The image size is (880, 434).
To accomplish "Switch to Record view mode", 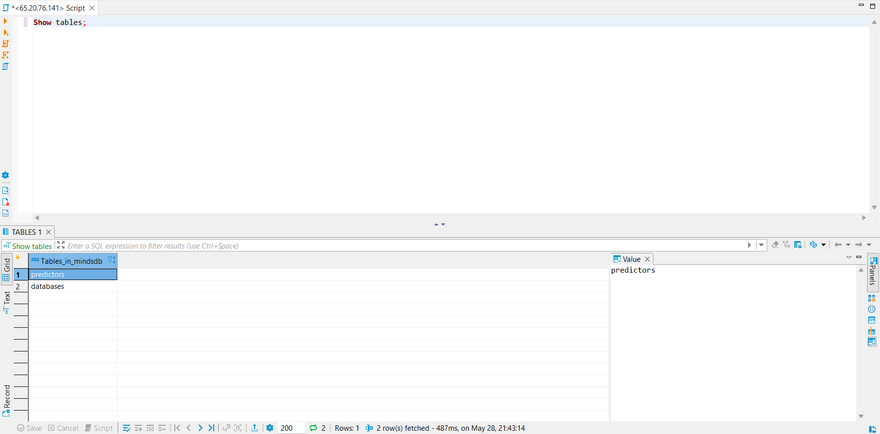I will pyautogui.click(x=6, y=396).
